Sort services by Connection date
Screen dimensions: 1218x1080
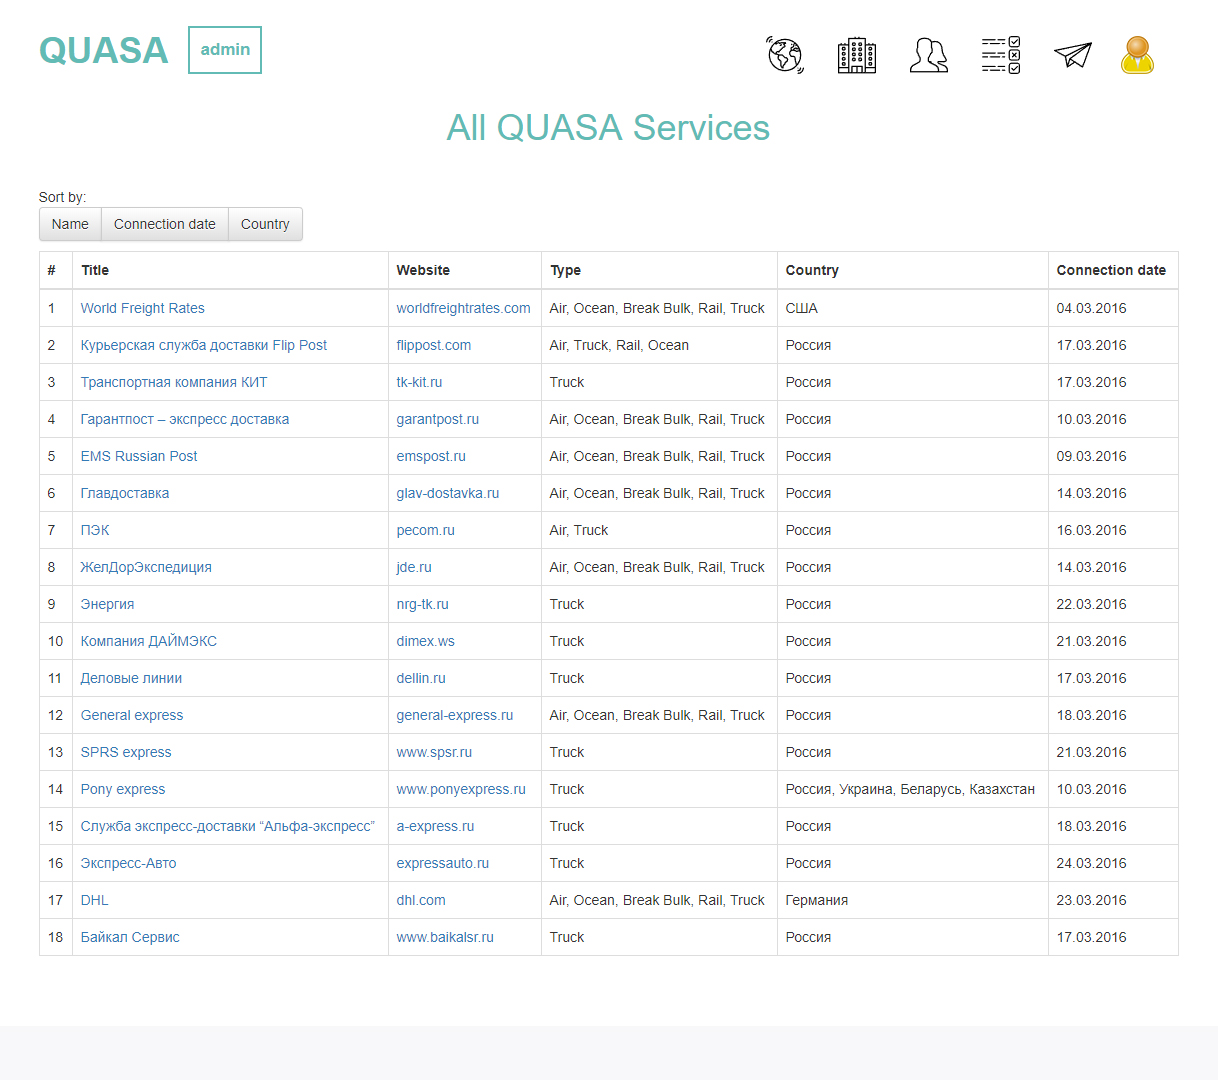click(x=165, y=224)
